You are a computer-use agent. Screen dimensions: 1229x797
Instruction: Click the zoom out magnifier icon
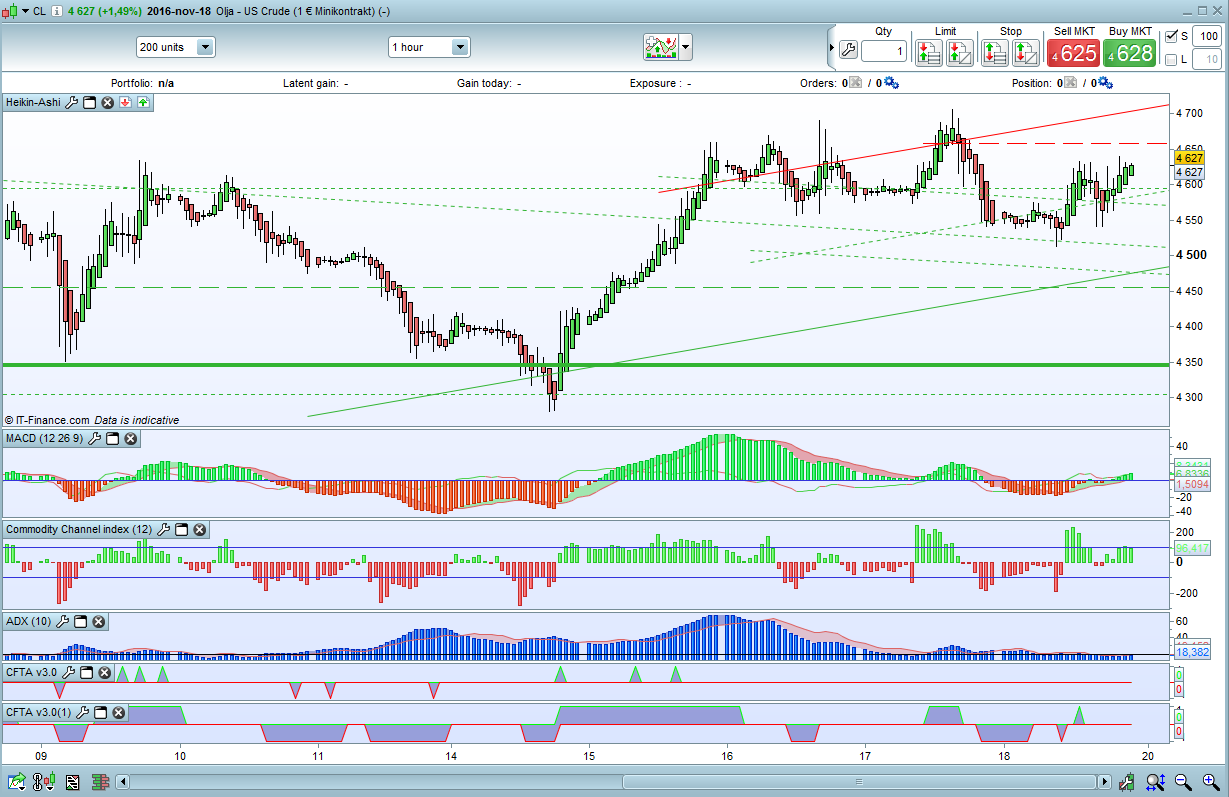(x=1182, y=781)
